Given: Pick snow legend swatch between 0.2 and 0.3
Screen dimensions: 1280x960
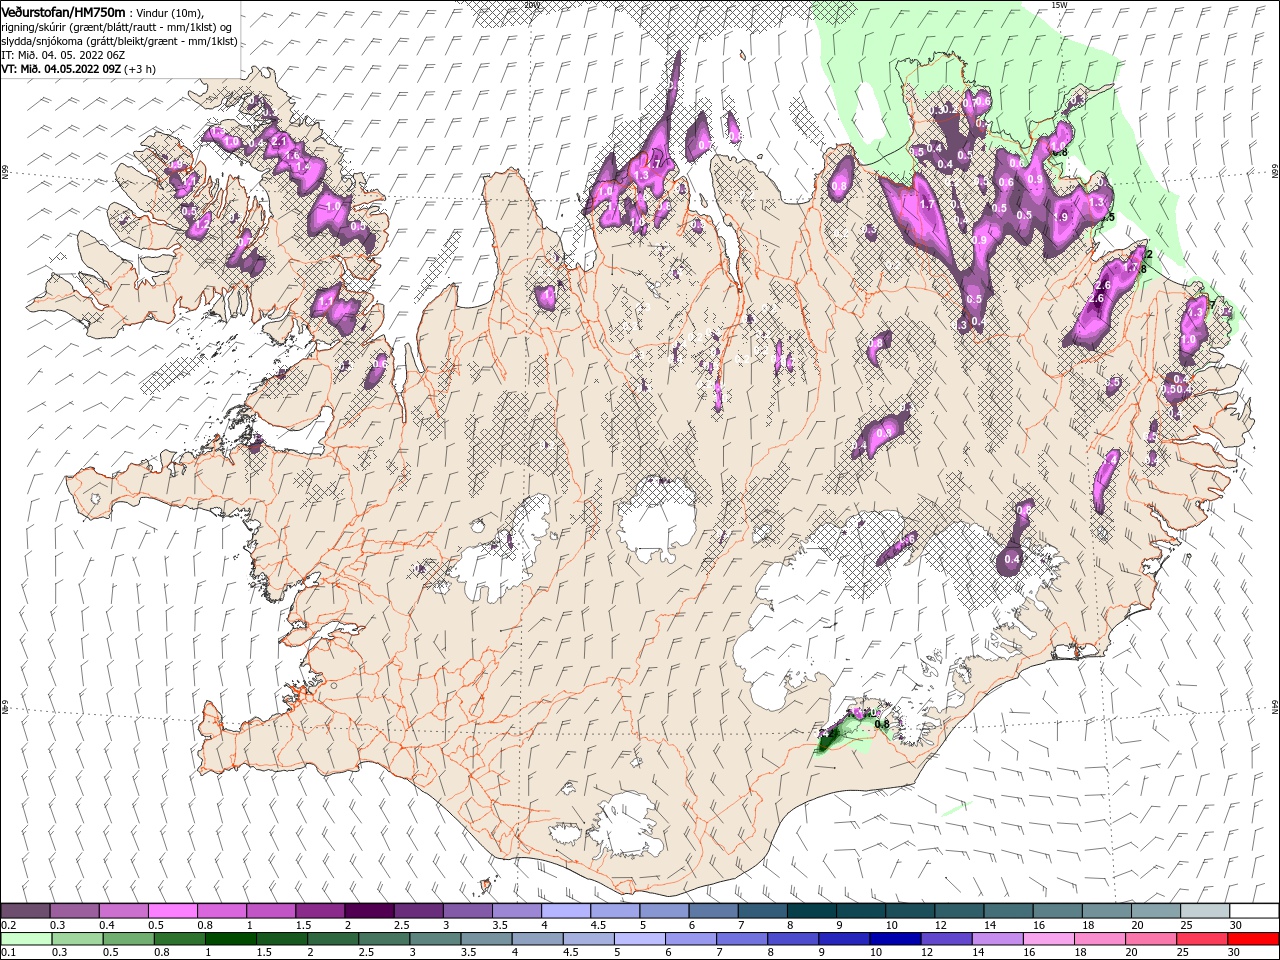Looking at the screenshot, I should (x=25, y=911).
